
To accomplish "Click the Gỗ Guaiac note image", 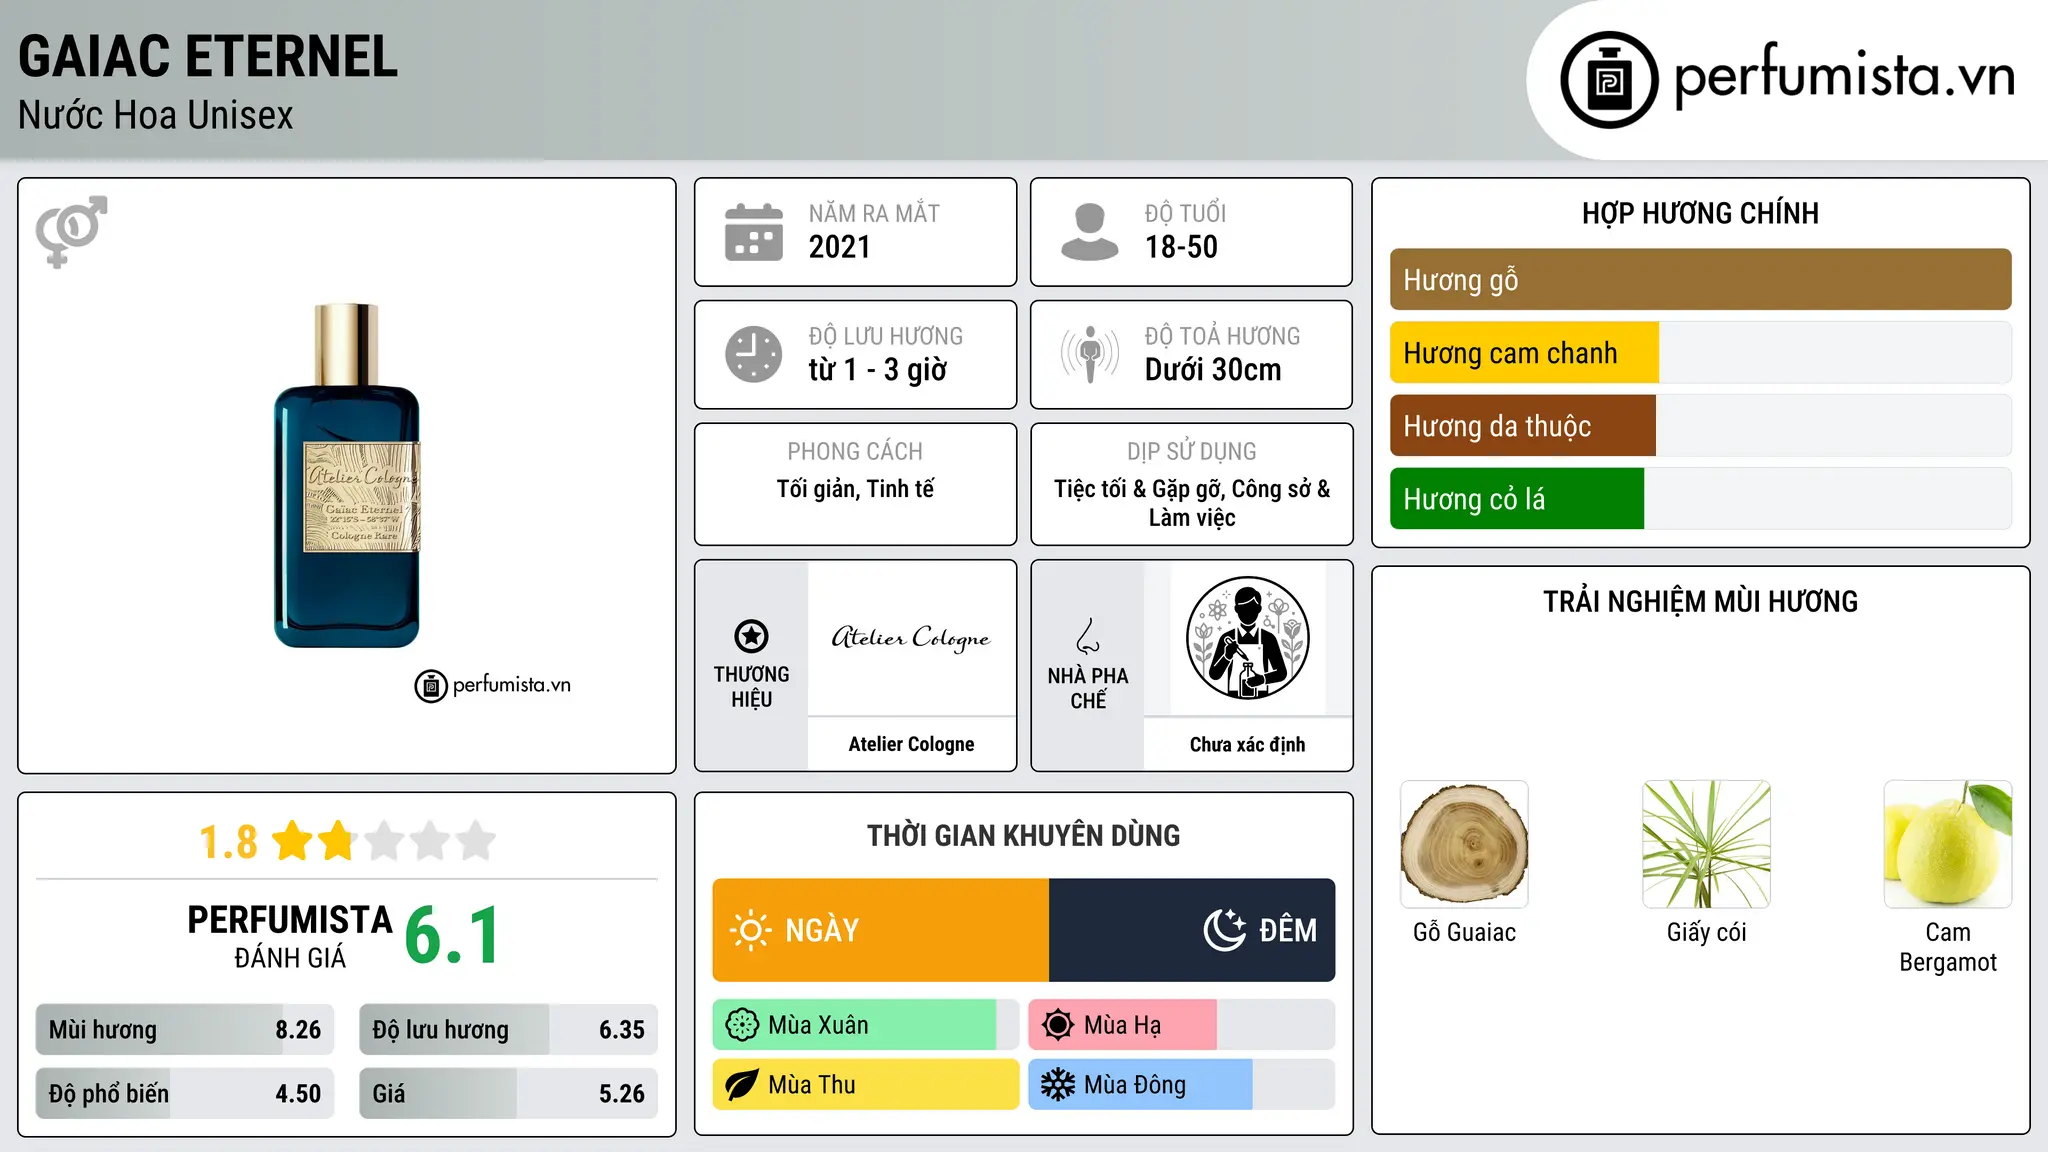I will click(x=1464, y=844).
